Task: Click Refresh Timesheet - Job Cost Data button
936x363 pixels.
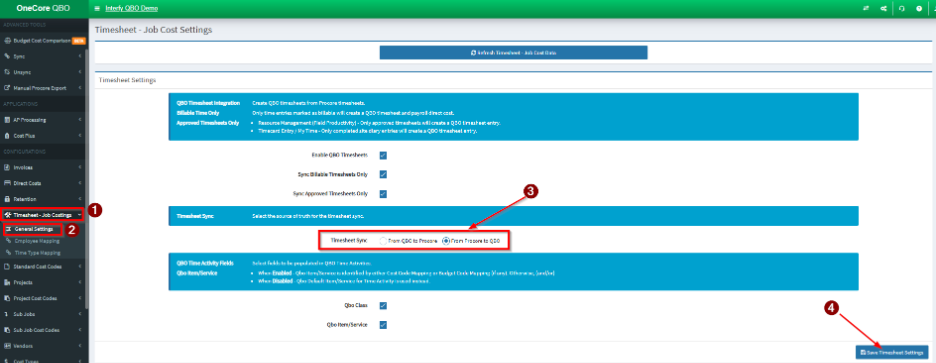Action: (x=513, y=53)
